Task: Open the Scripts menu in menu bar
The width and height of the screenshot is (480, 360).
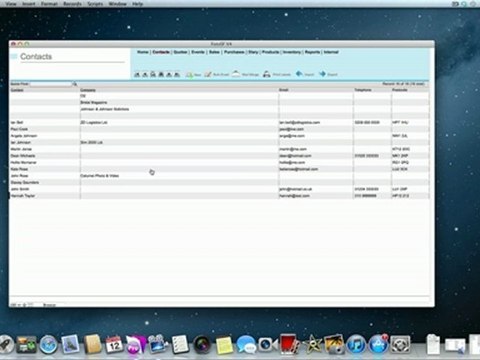Action: click(x=95, y=4)
